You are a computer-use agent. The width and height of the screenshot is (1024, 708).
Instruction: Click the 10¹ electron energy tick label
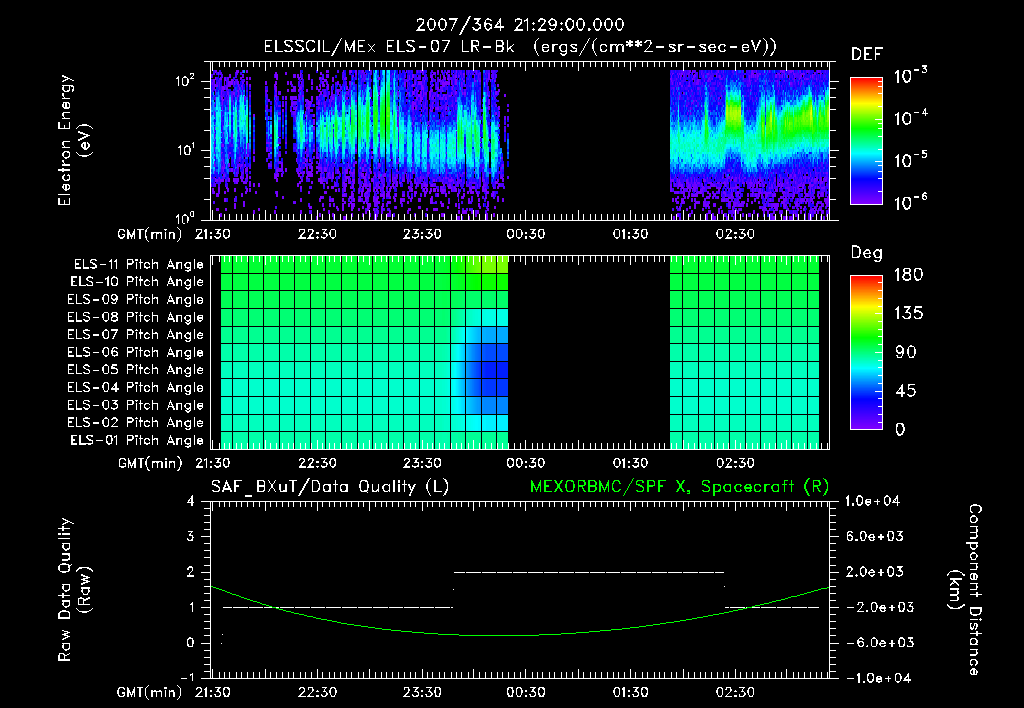[185, 150]
